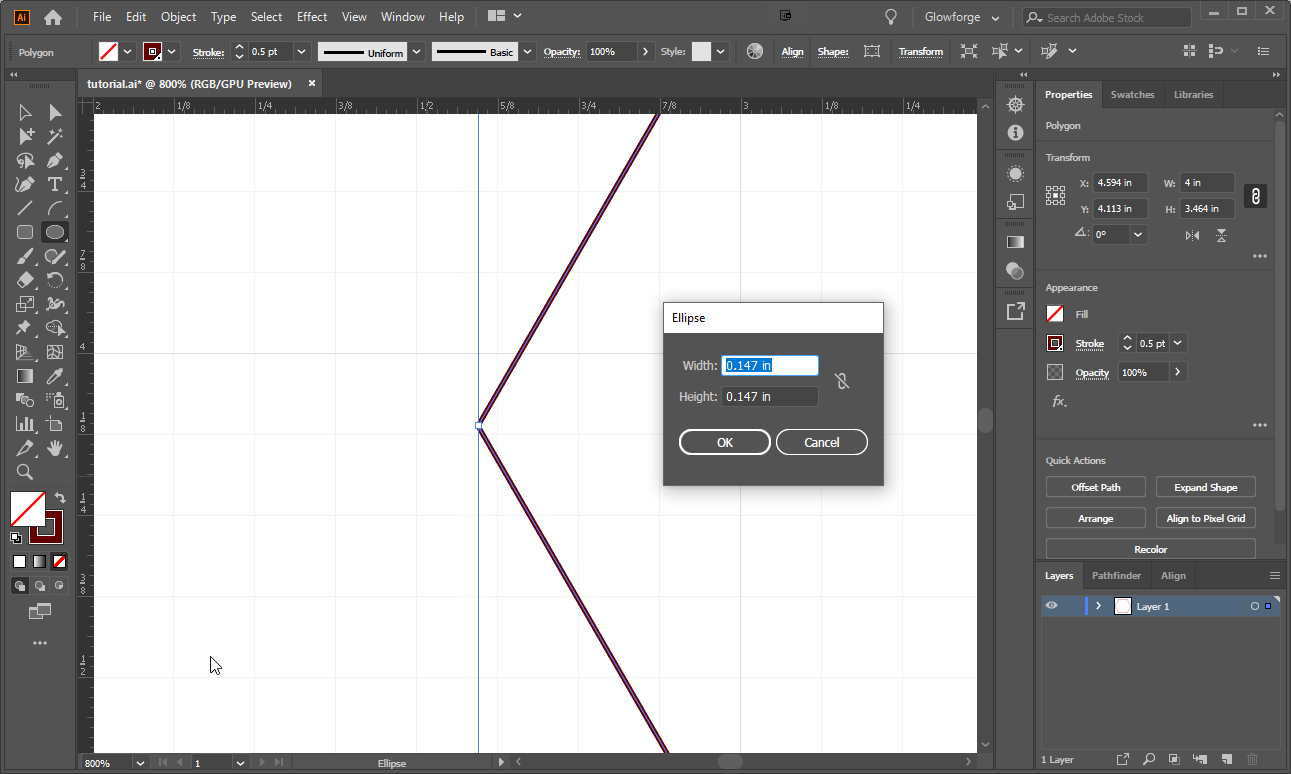Image resolution: width=1291 pixels, height=774 pixels.
Task: Open the Pathfinder tab
Action: 1116,575
